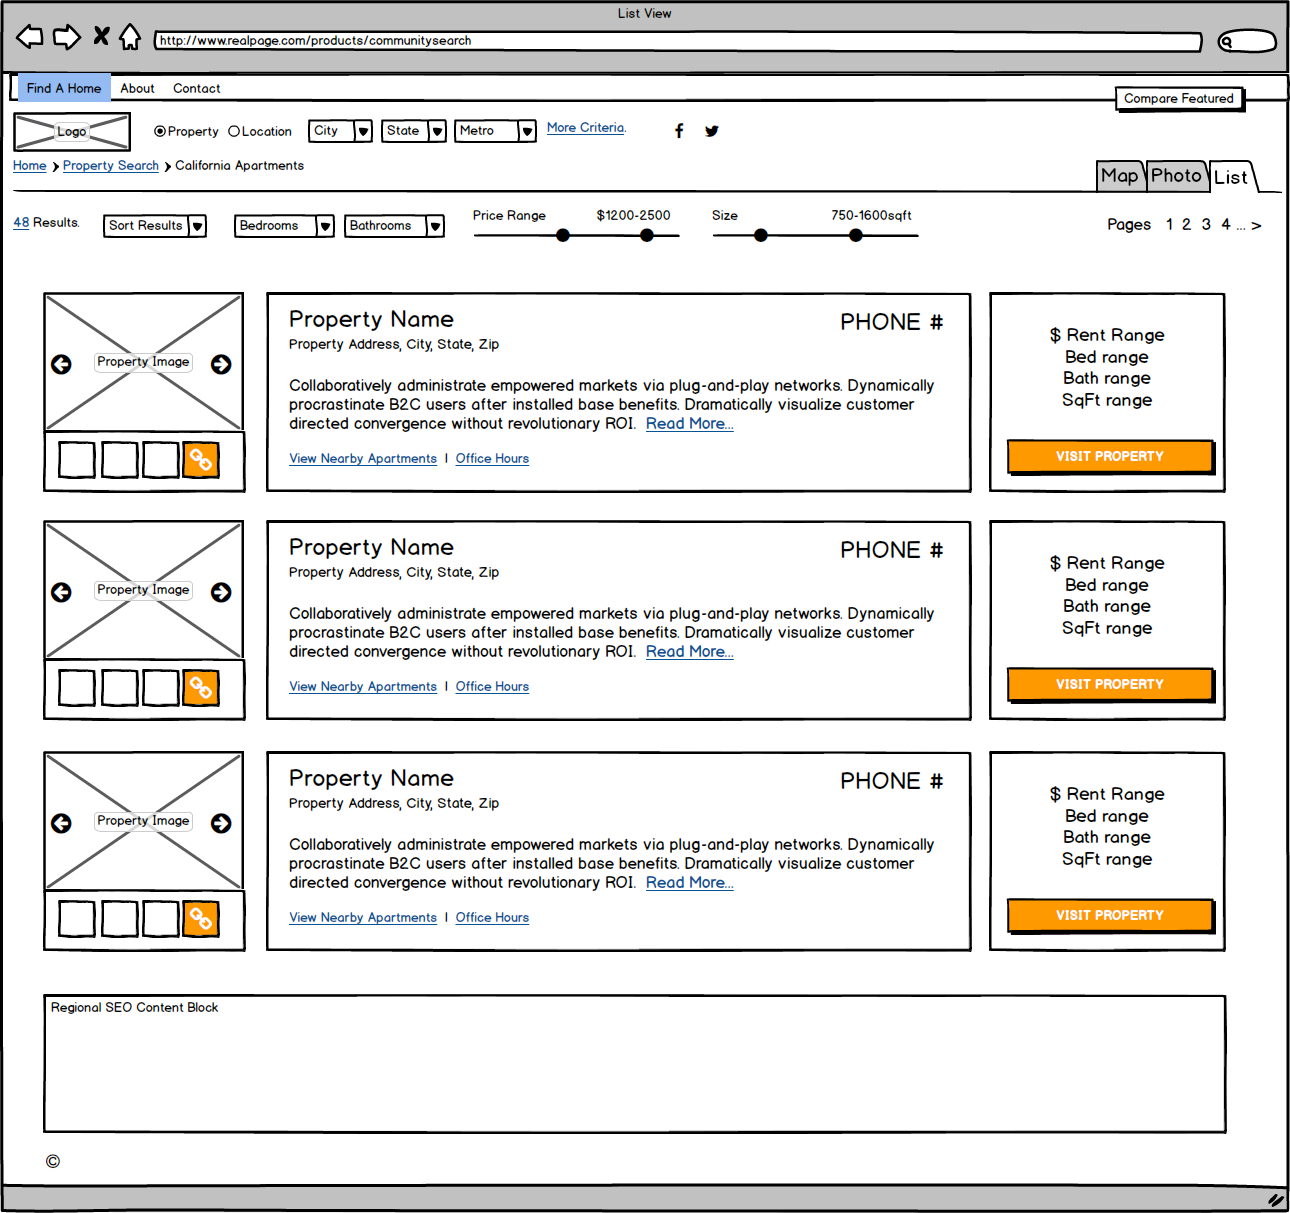Go to results page 3
Viewport: 1290px width, 1213px height.
coord(1206,225)
